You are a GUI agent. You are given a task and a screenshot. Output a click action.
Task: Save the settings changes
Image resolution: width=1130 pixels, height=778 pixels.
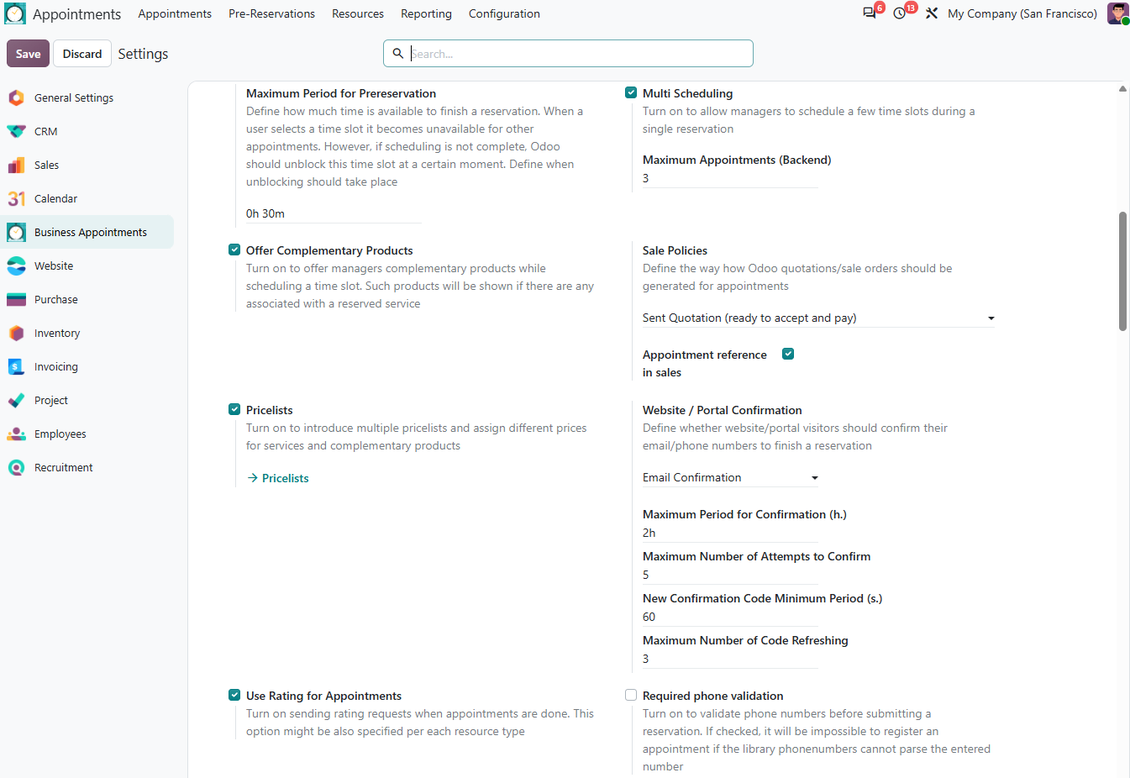(28, 53)
